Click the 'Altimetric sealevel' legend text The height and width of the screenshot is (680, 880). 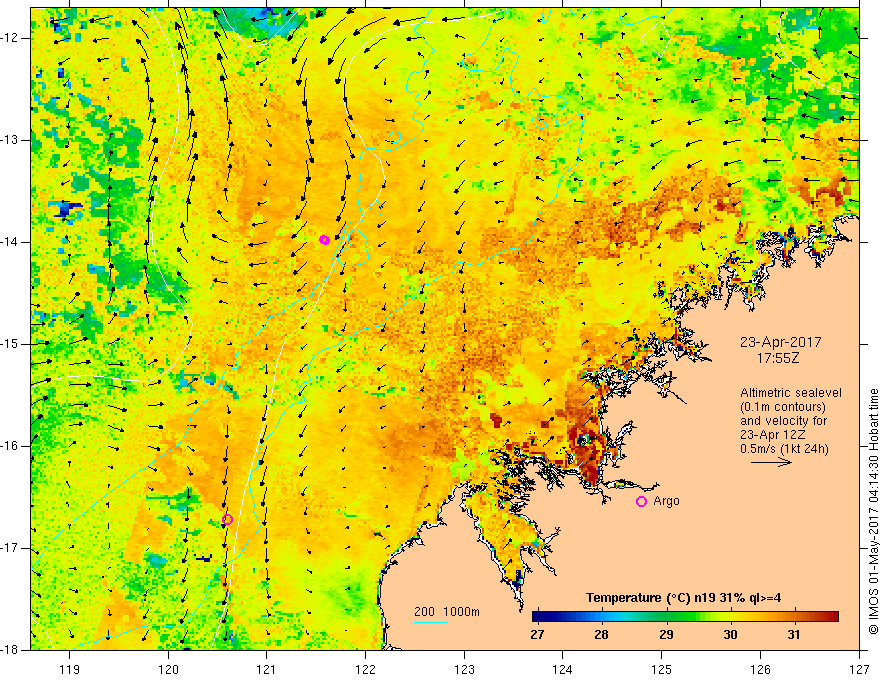pyautogui.click(x=791, y=393)
